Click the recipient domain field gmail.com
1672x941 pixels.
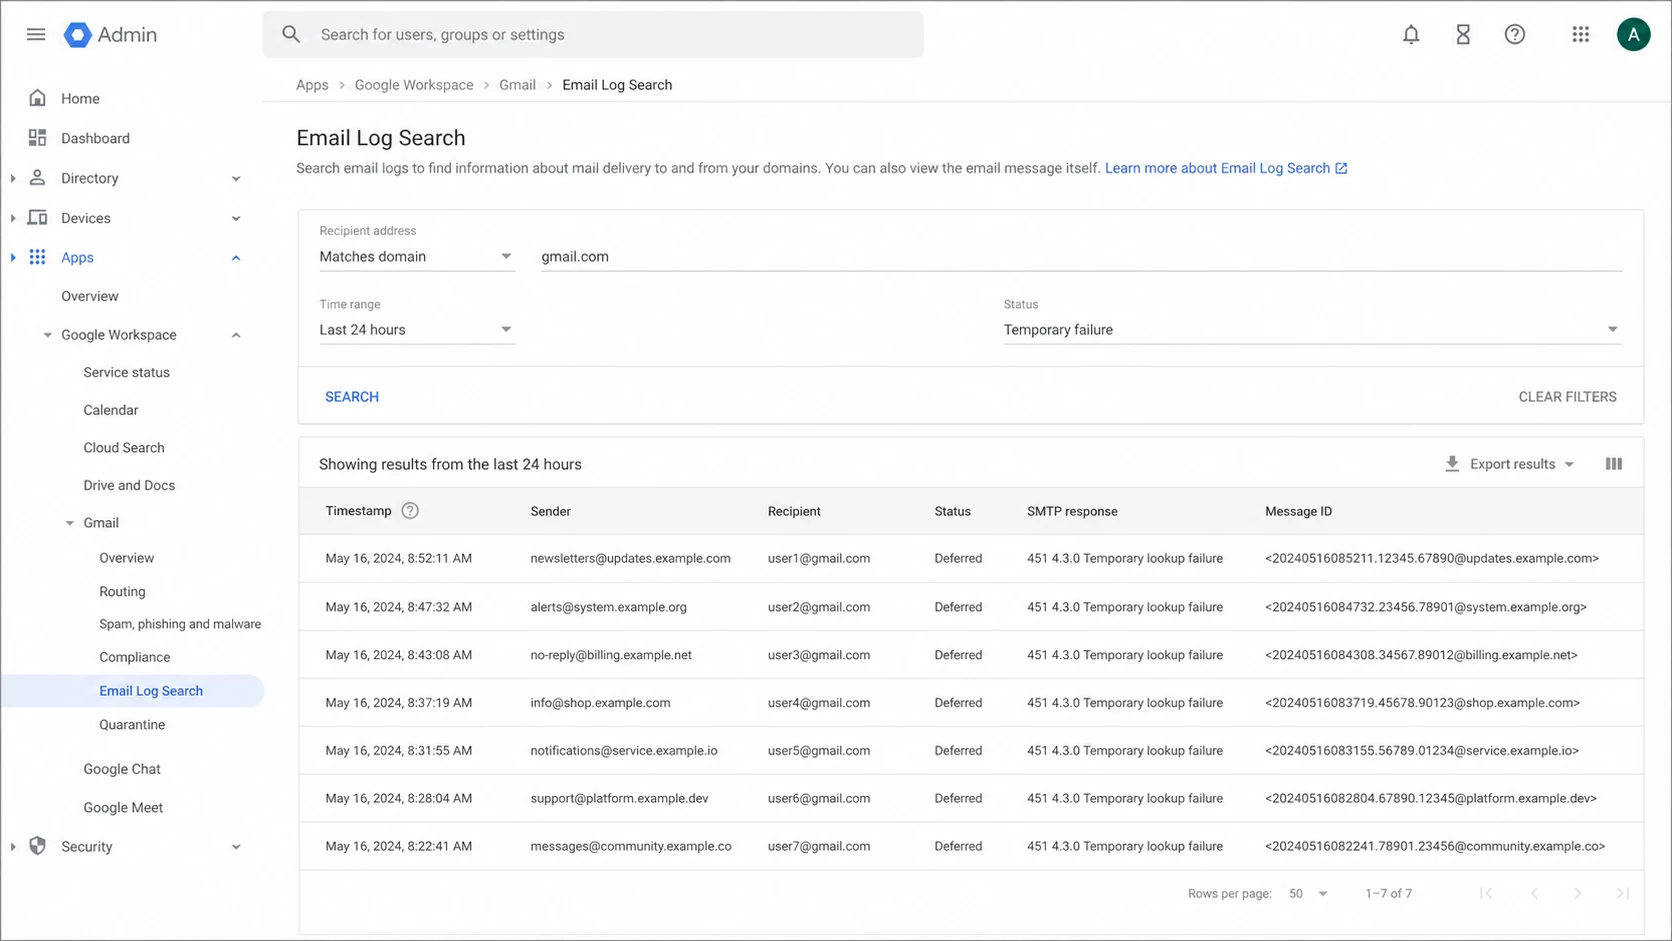(1081, 257)
